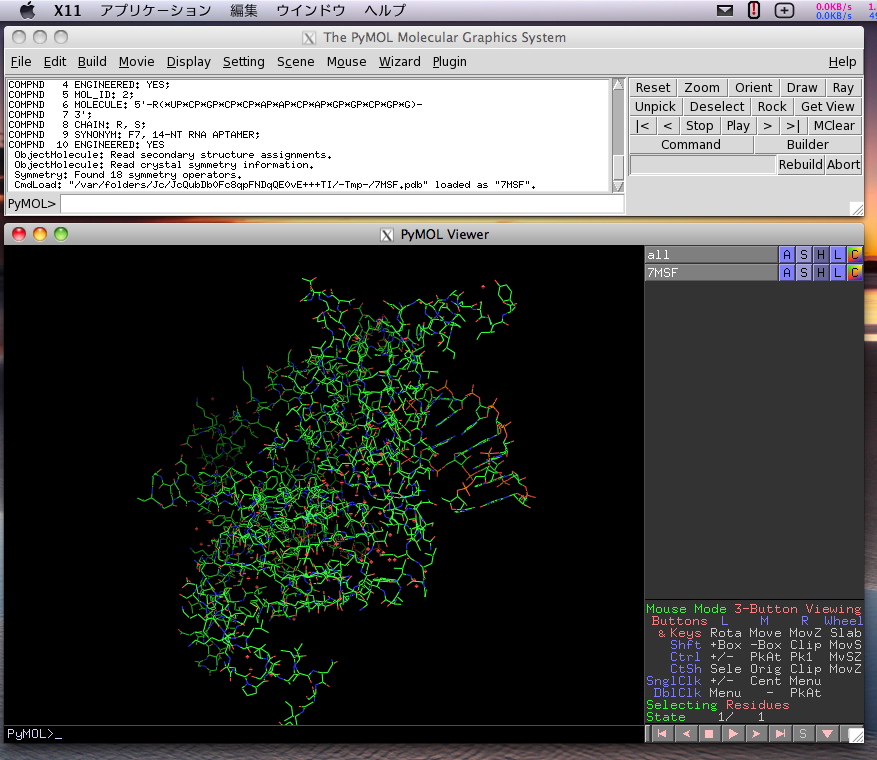Open the Mouse menu
Image resolution: width=877 pixels, height=760 pixels.
coord(346,62)
